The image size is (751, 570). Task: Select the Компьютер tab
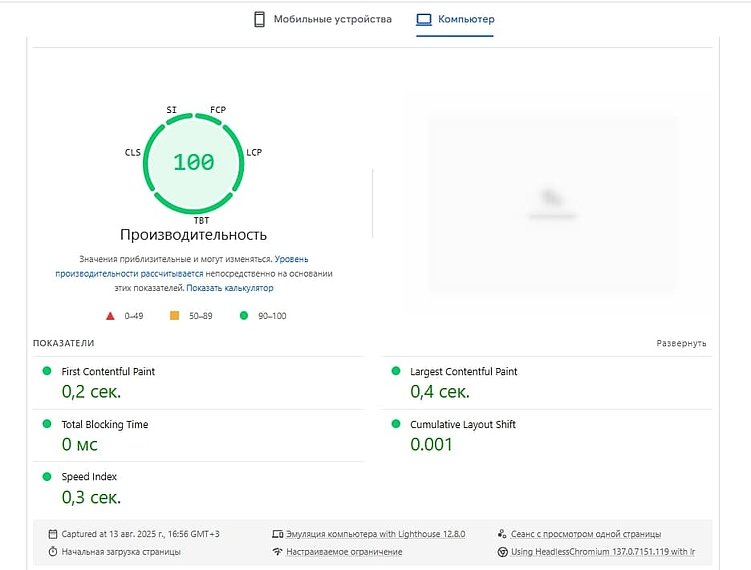(465, 19)
